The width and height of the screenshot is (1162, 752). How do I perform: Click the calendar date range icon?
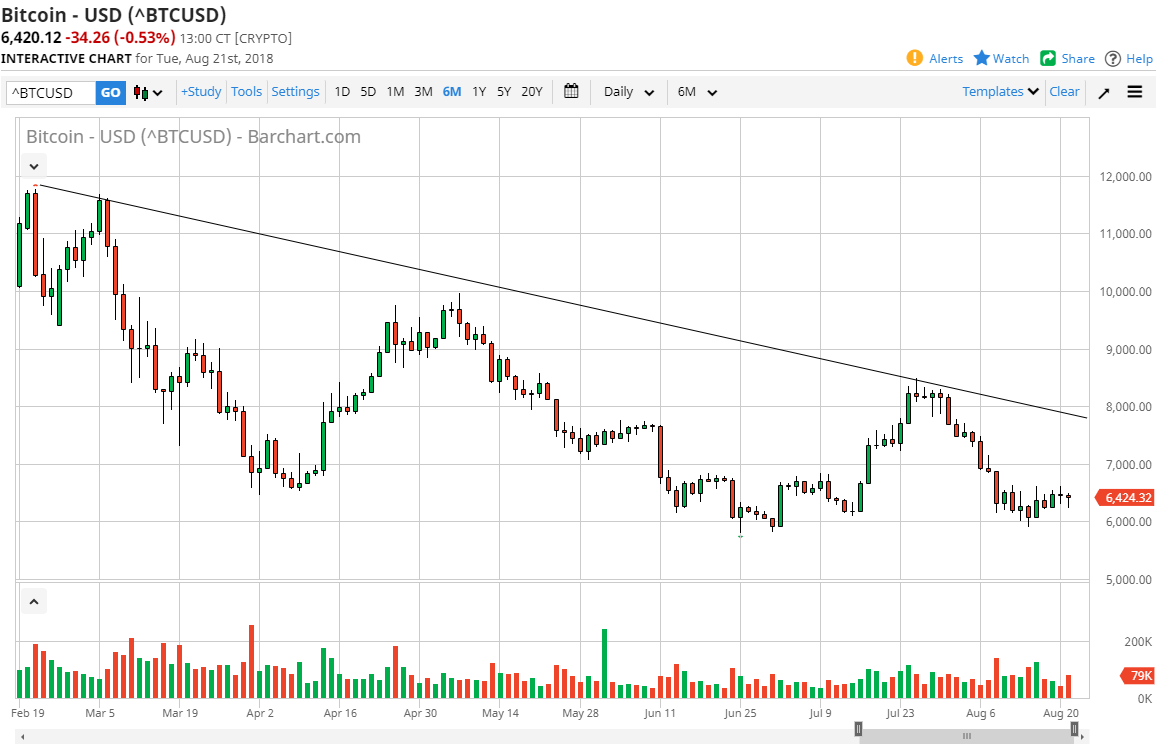click(x=571, y=91)
